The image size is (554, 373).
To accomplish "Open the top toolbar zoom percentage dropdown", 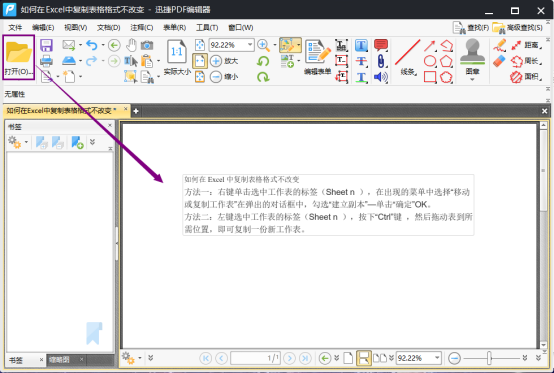I will [x=250, y=45].
